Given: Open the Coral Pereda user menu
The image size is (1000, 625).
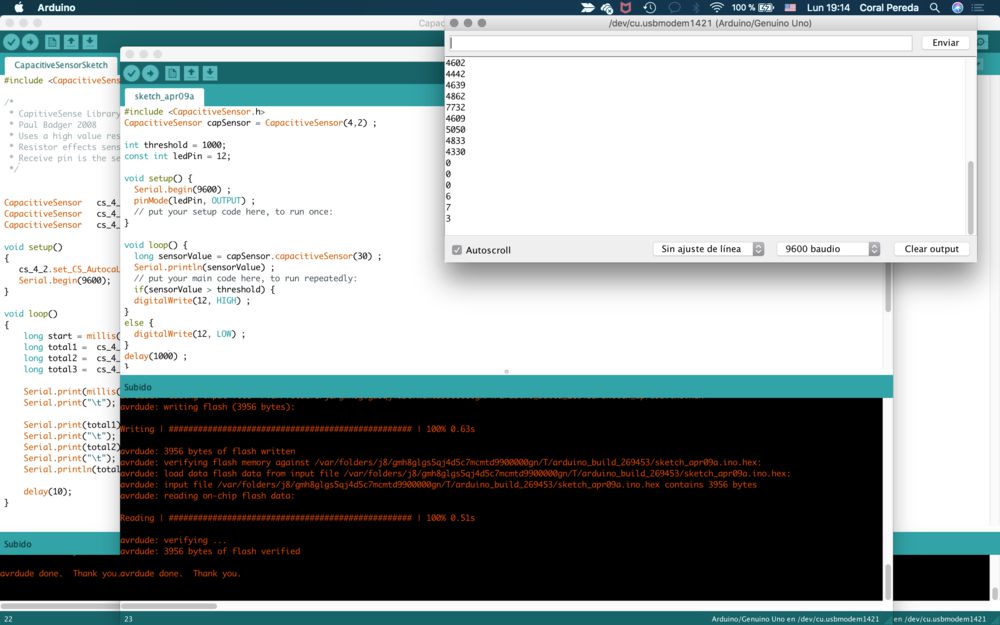Looking at the screenshot, I should [889, 8].
